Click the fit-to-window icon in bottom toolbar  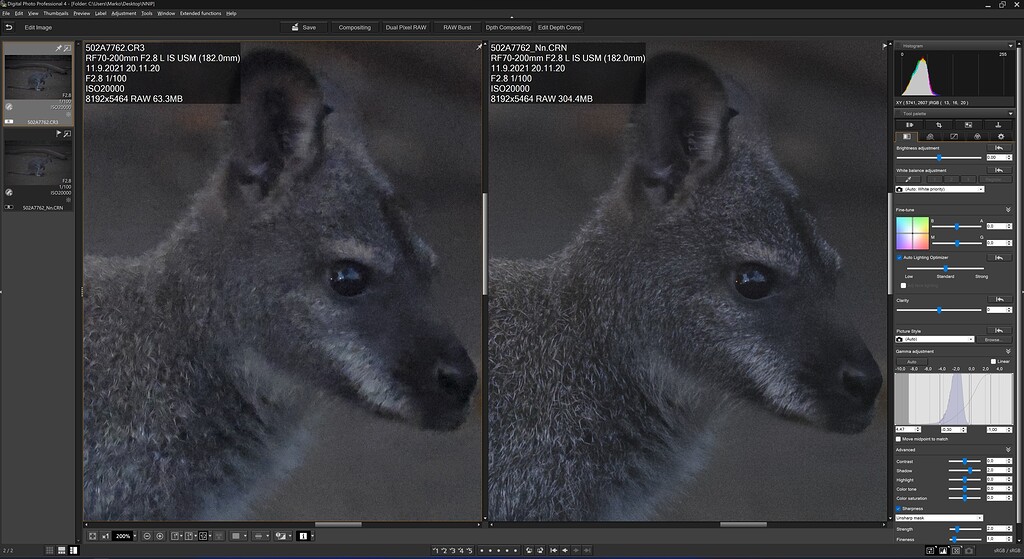coord(92,536)
